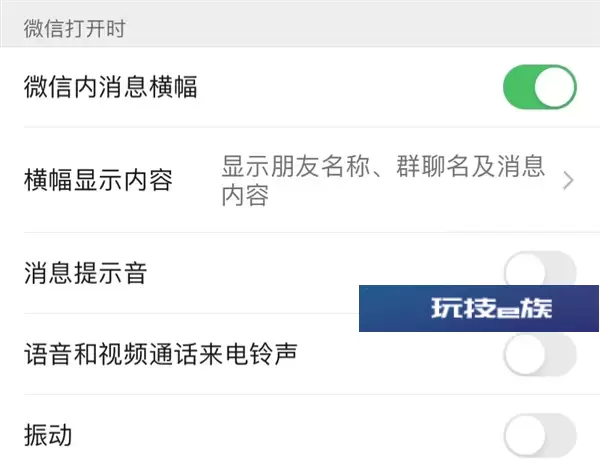Click knob of the 振动 switch

[x=525, y=435]
